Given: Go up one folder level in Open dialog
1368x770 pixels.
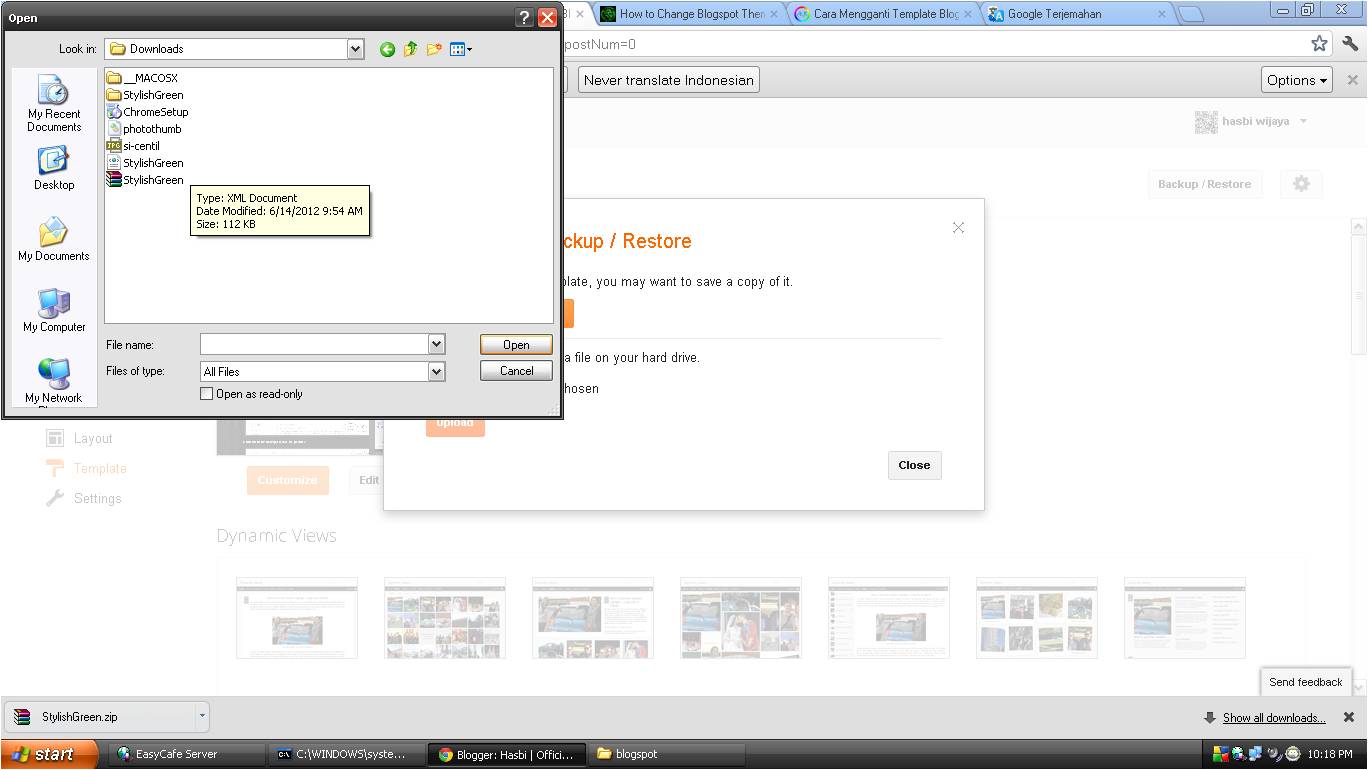Looking at the screenshot, I should [411, 49].
